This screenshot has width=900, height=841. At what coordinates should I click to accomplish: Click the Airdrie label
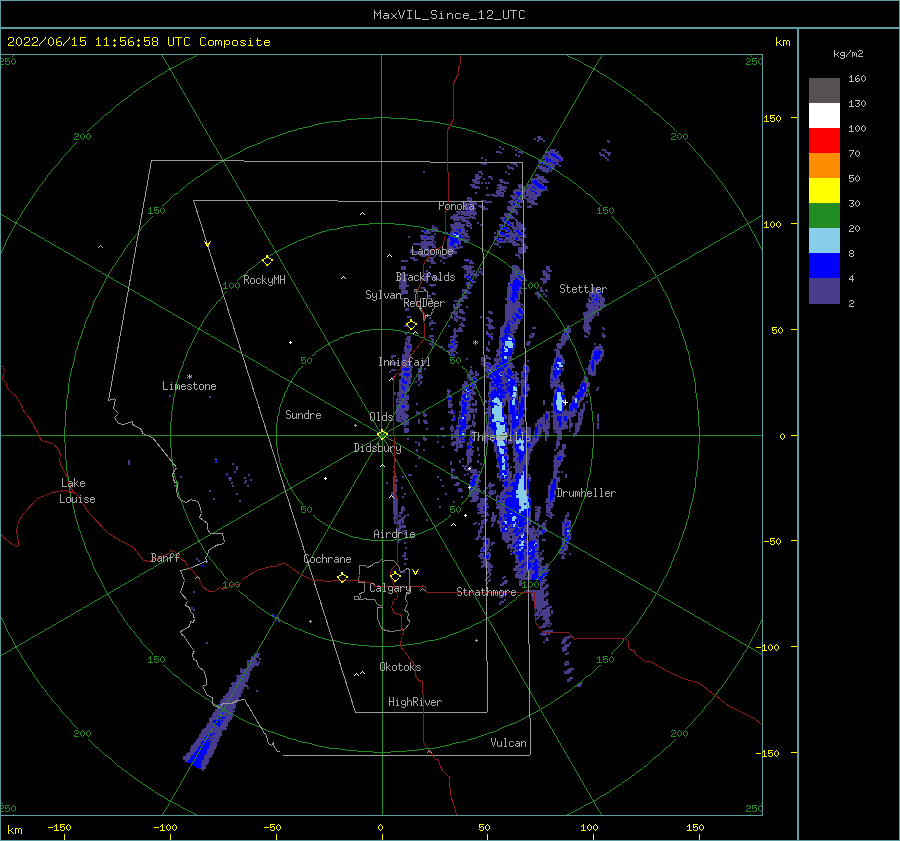click(394, 534)
